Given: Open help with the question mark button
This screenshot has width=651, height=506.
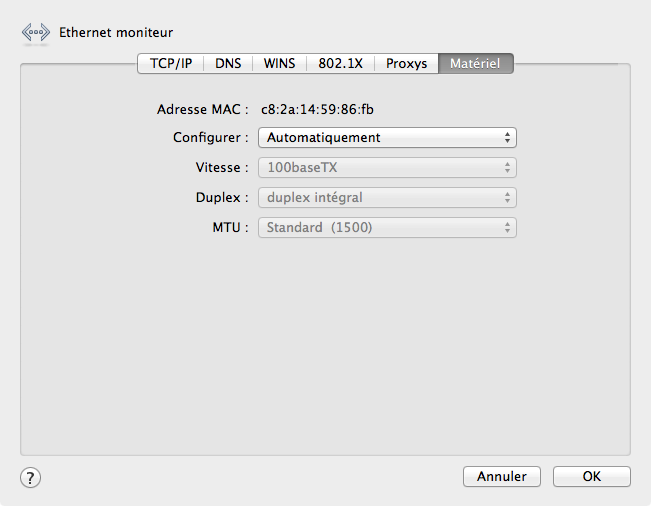Looking at the screenshot, I should click(x=31, y=477).
